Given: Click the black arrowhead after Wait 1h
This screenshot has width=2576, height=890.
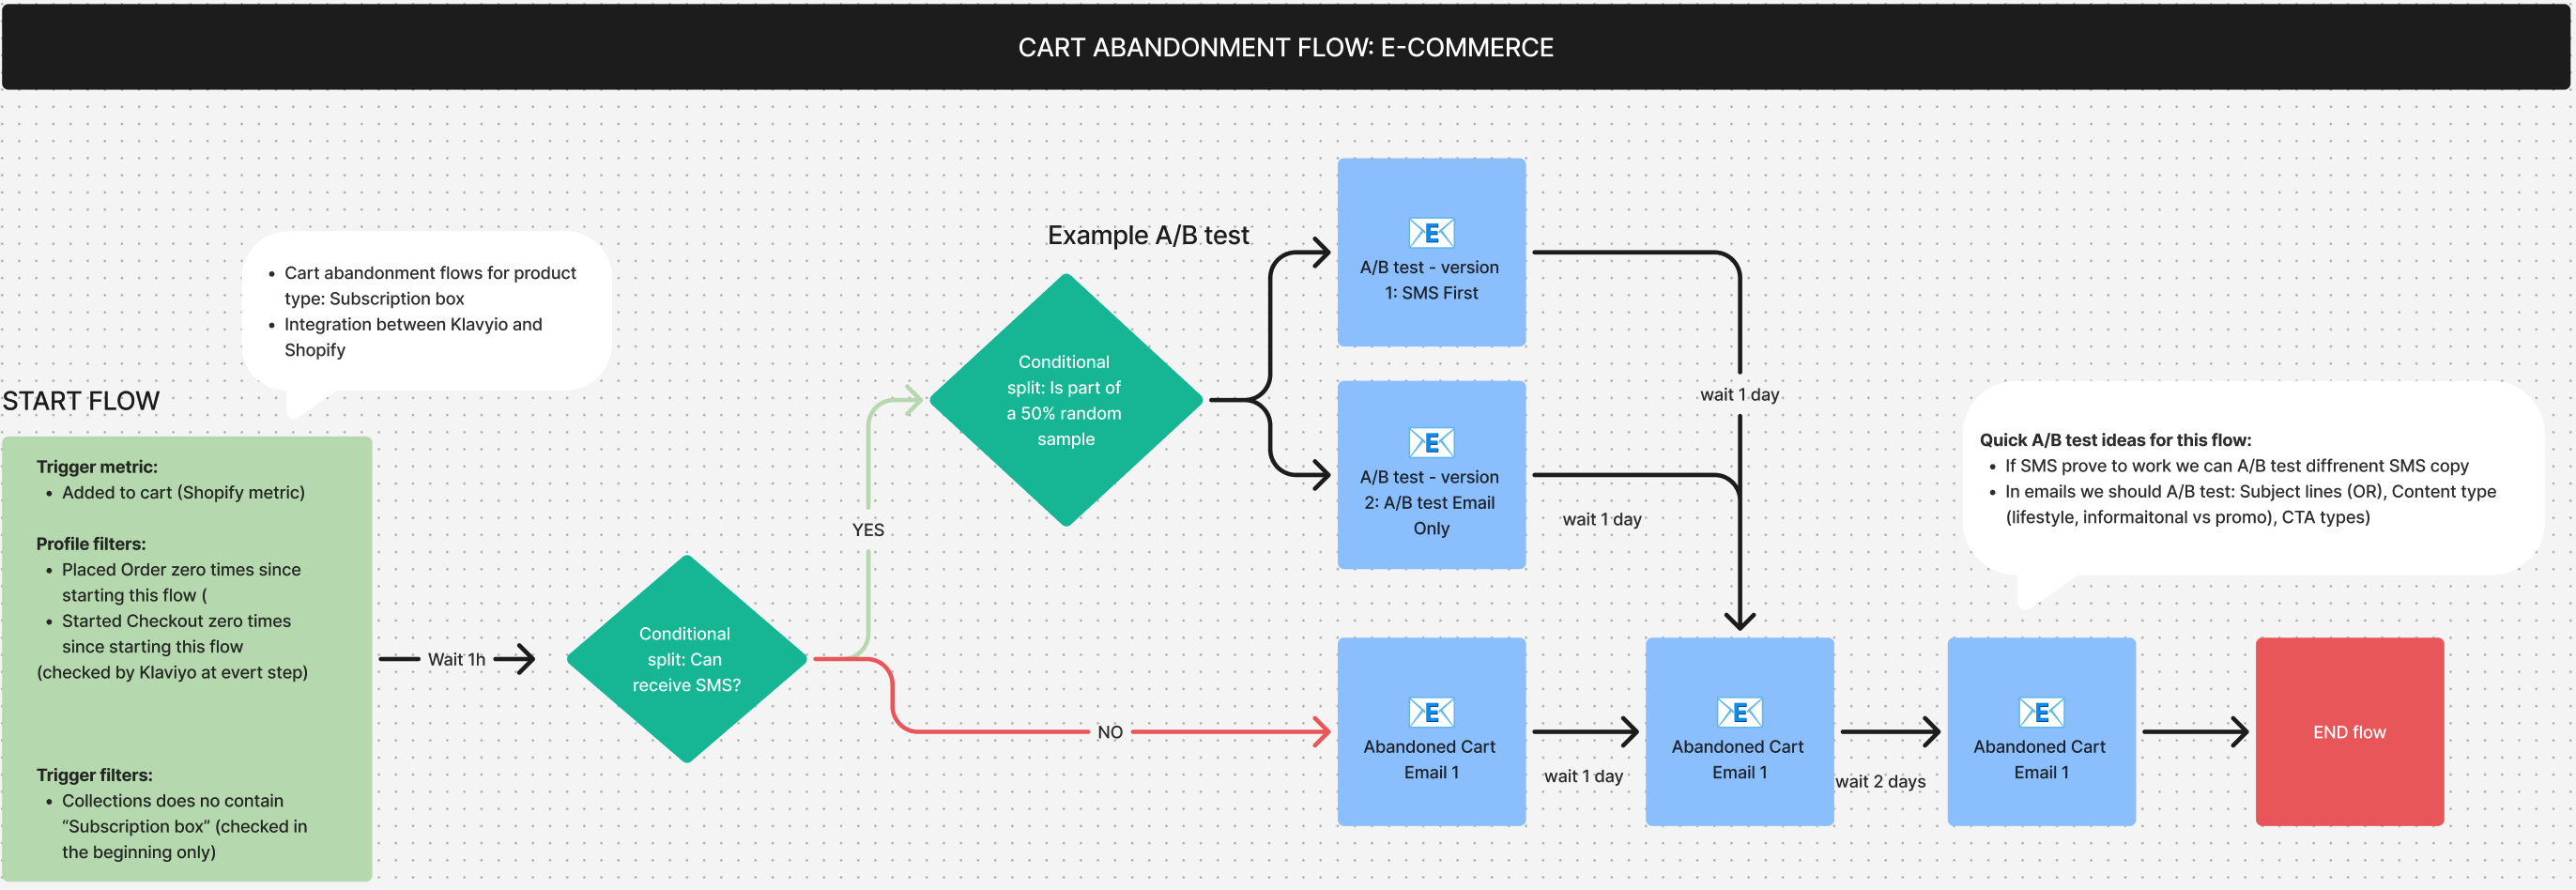Looking at the screenshot, I should pos(521,659).
